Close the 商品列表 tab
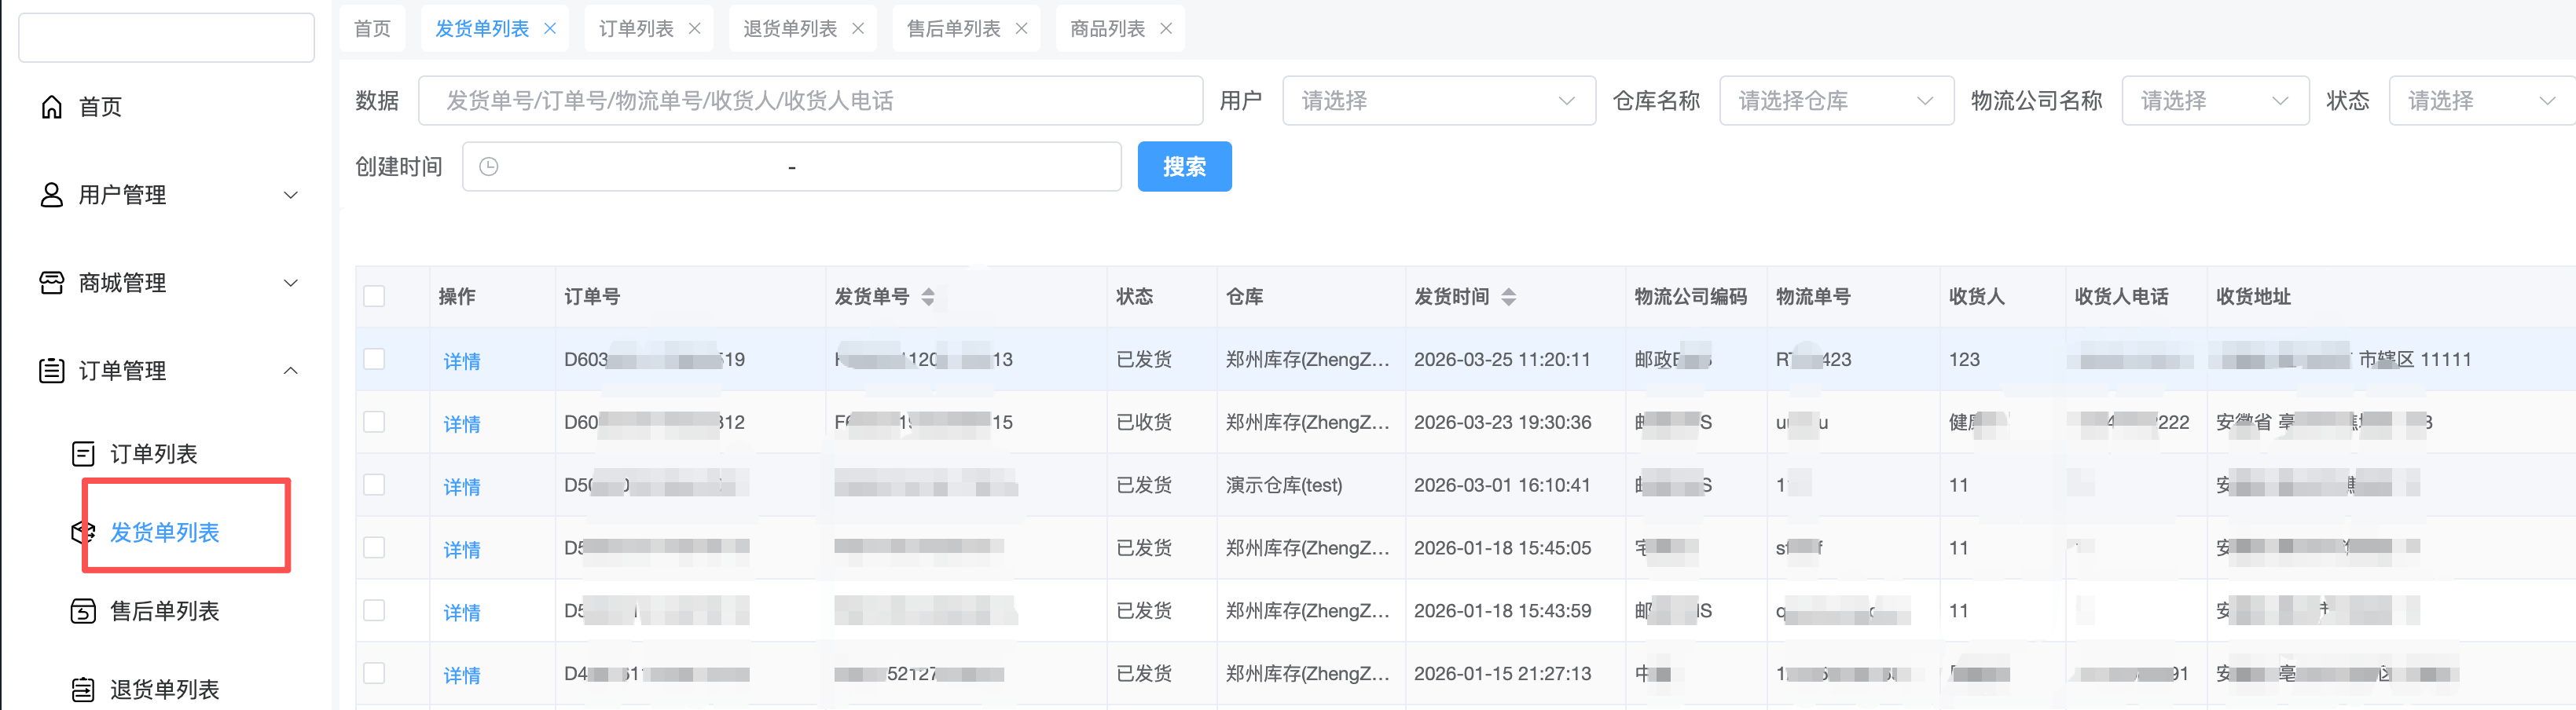Image resolution: width=2576 pixels, height=710 pixels. pos(1166,29)
